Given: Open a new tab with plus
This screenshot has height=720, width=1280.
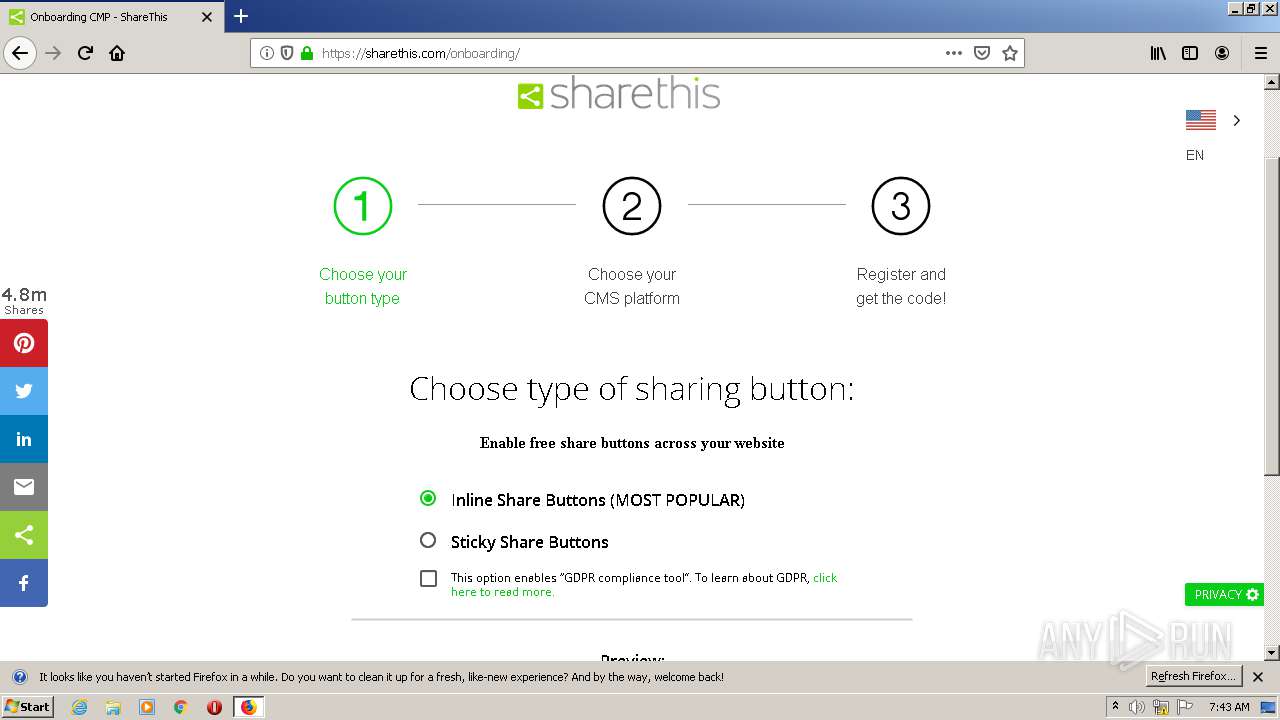Looking at the screenshot, I should [241, 16].
